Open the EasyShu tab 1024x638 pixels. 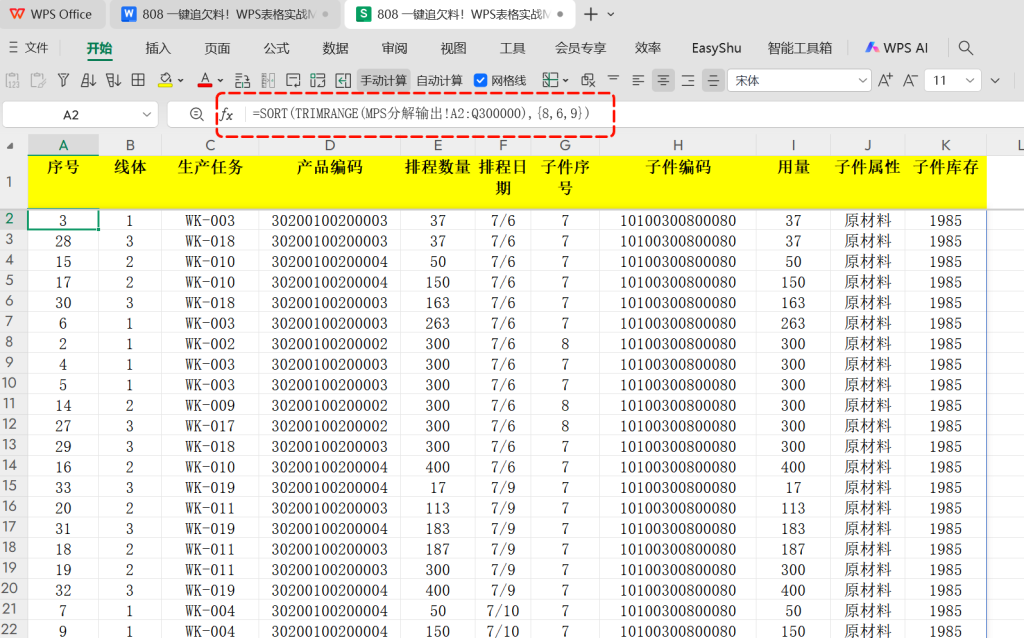point(716,48)
